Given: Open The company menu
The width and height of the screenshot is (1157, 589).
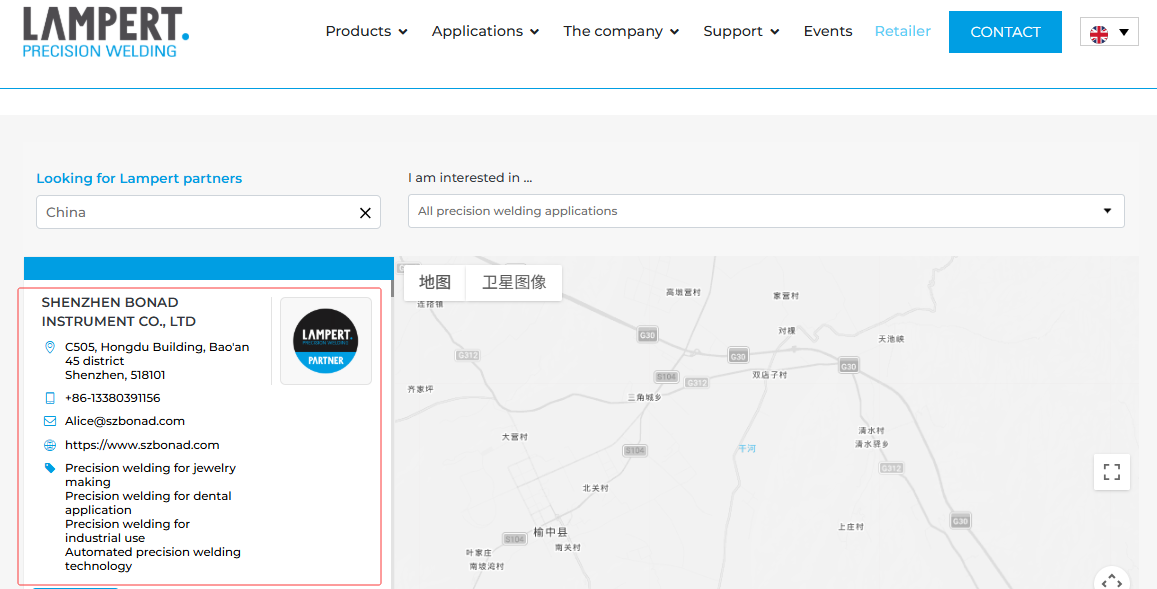Looking at the screenshot, I should [x=621, y=31].
